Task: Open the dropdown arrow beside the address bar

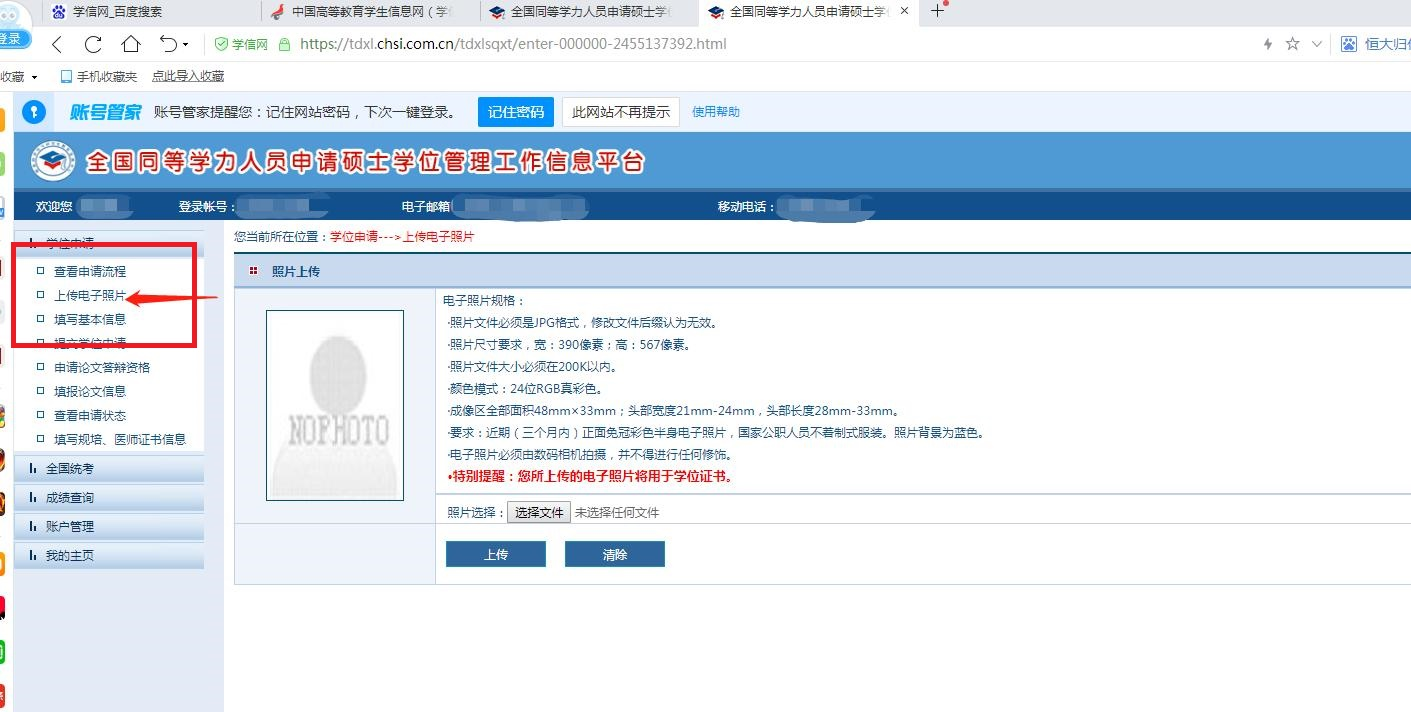Action: (1317, 44)
